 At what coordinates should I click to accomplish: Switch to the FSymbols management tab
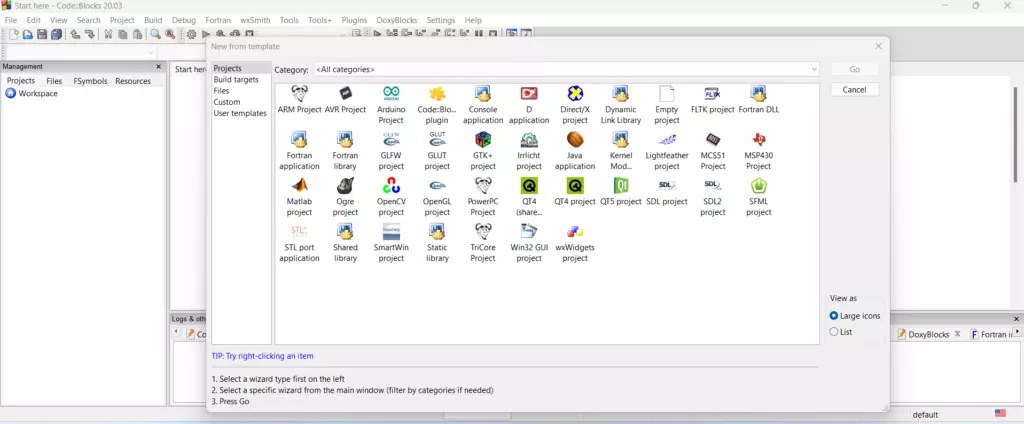pyautogui.click(x=90, y=81)
